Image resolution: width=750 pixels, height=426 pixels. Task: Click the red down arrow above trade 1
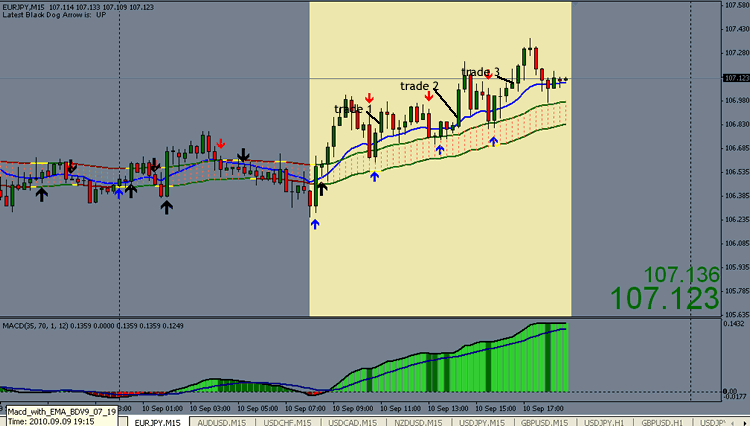click(x=369, y=98)
